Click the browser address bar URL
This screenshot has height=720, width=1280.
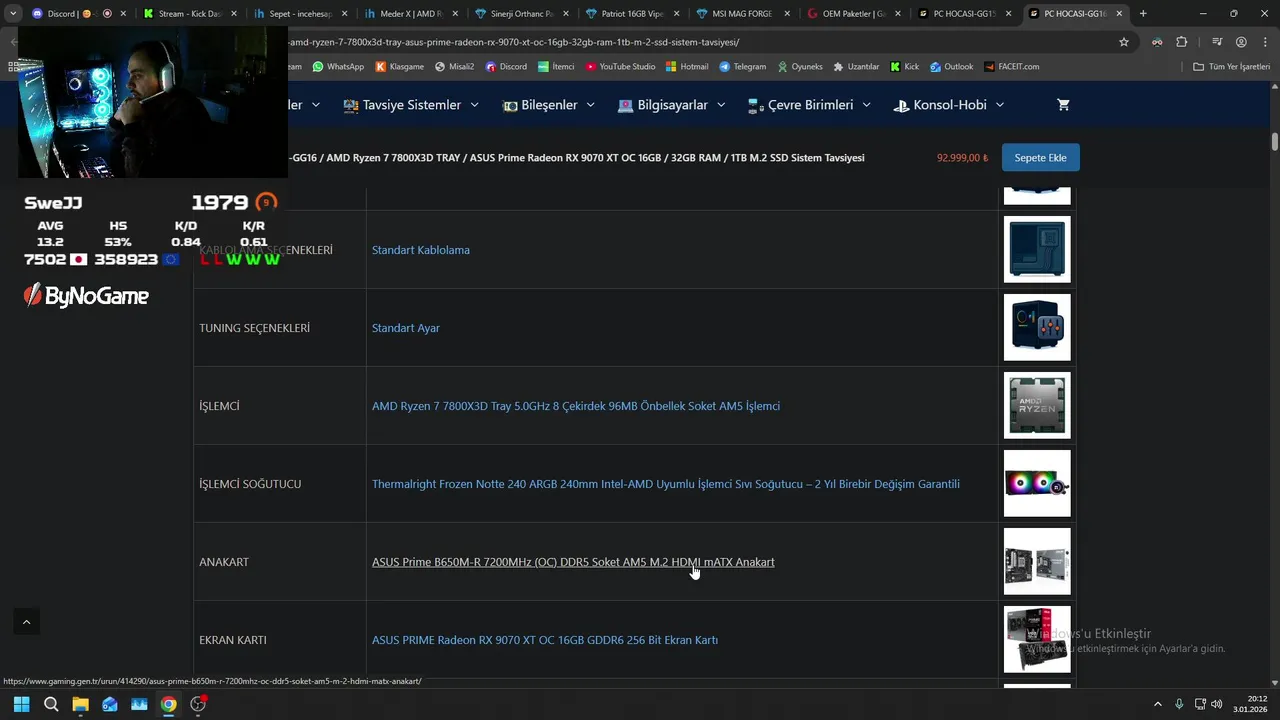(515, 42)
